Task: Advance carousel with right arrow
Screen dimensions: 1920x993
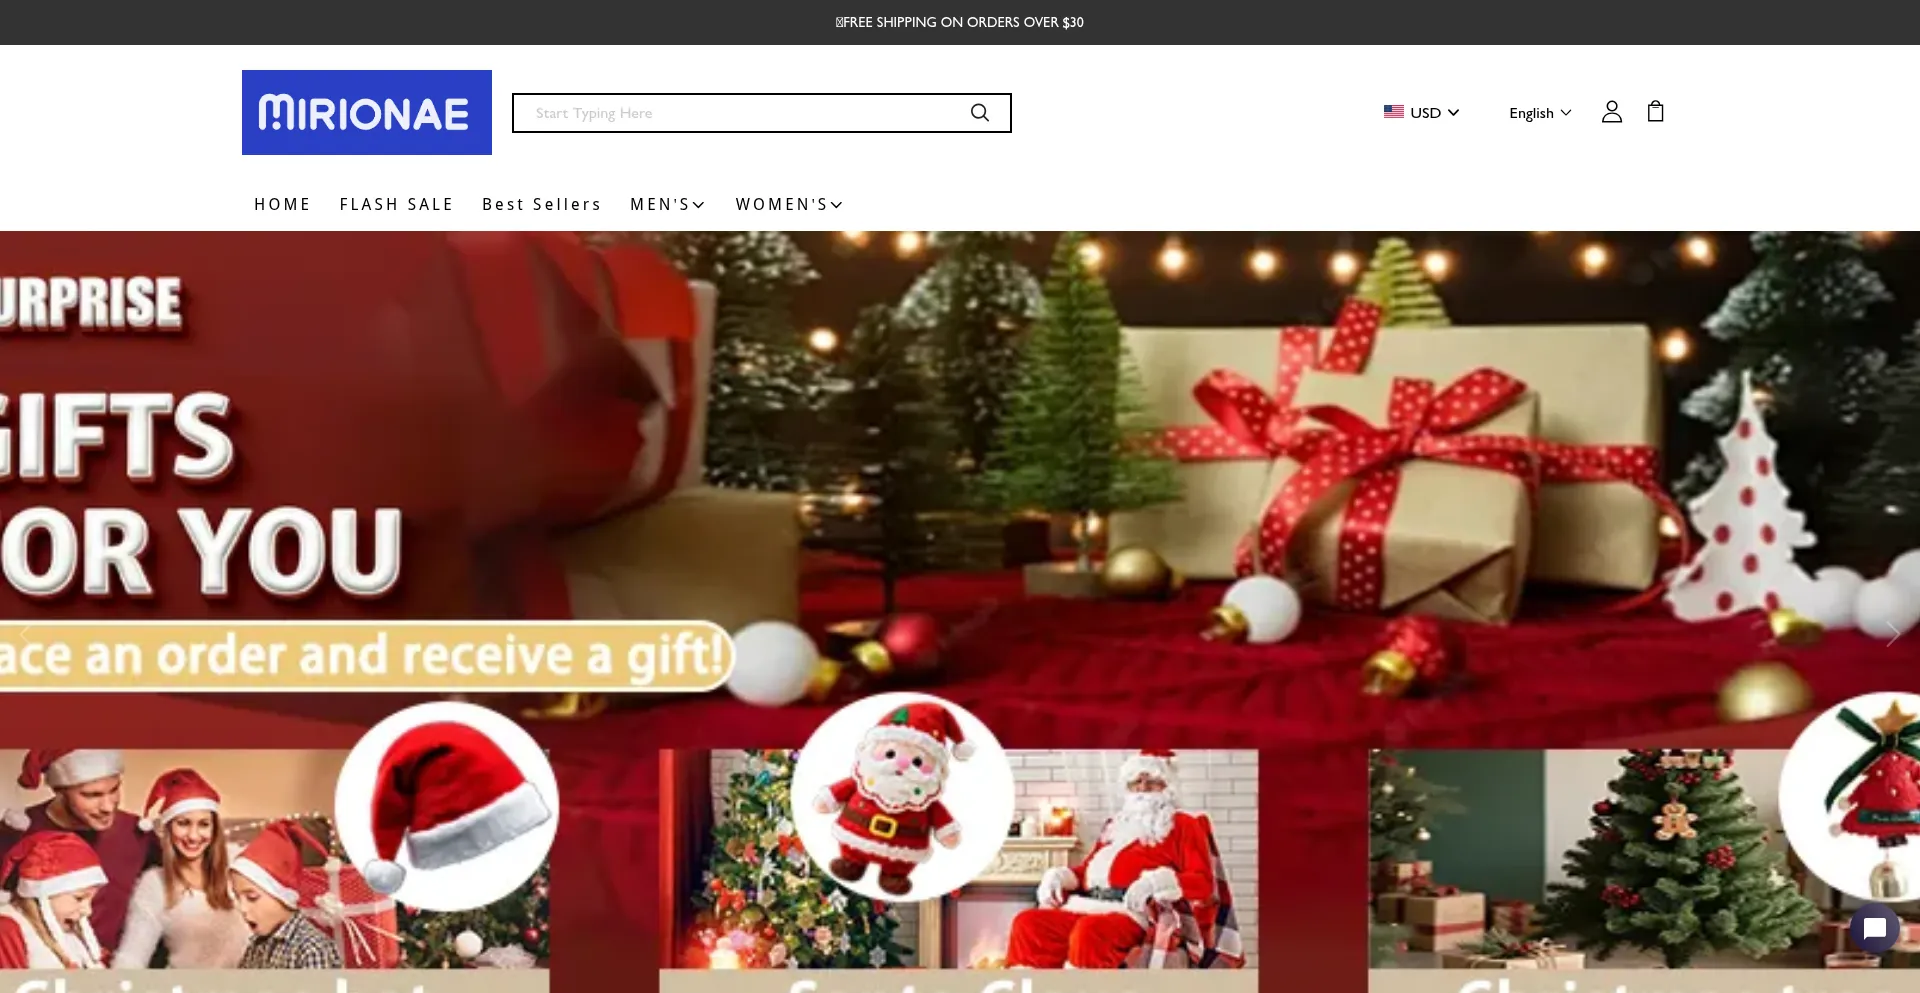Action: [x=1892, y=633]
